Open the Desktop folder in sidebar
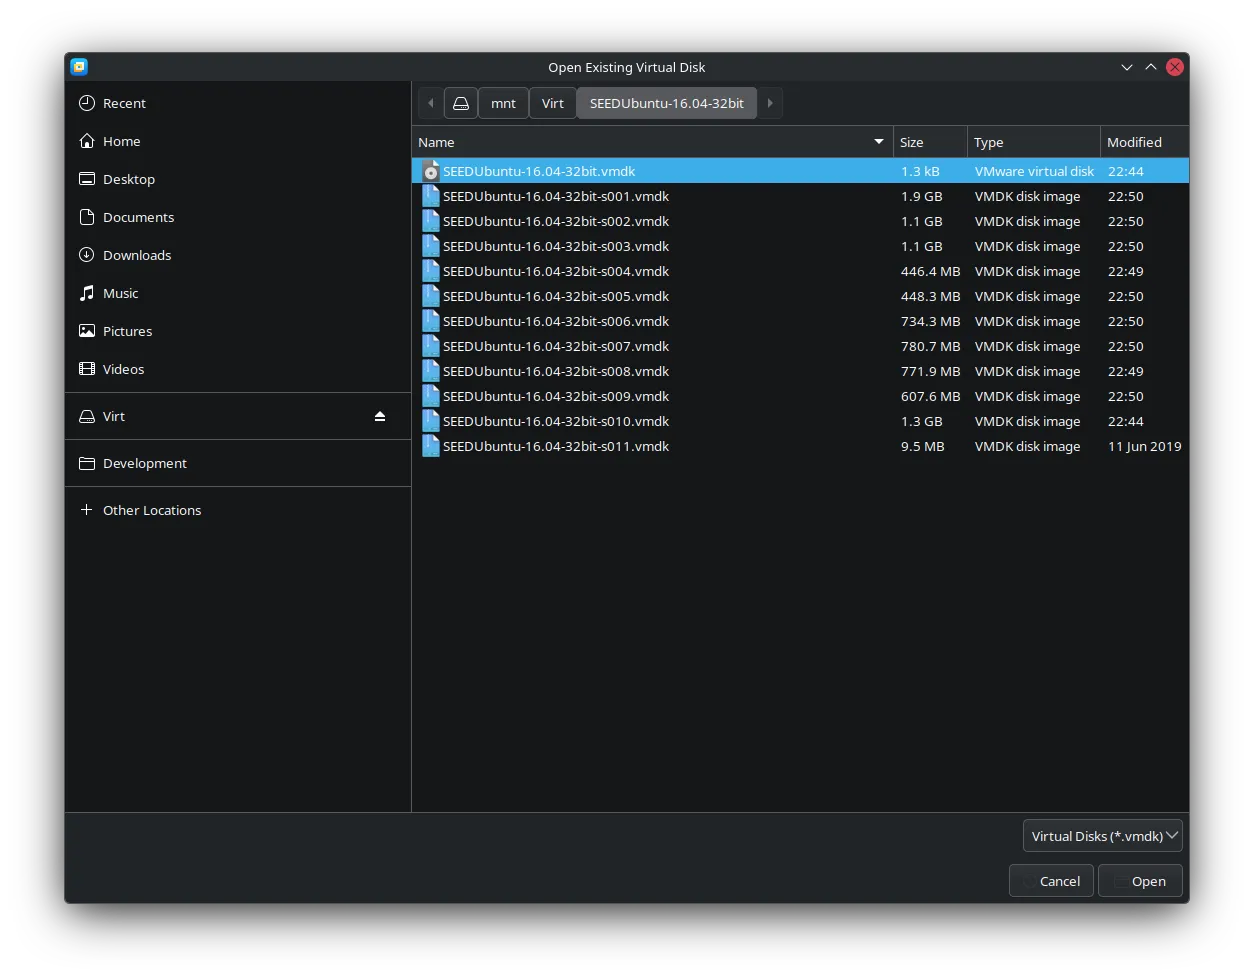The width and height of the screenshot is (1254, 980). (238, 179)
